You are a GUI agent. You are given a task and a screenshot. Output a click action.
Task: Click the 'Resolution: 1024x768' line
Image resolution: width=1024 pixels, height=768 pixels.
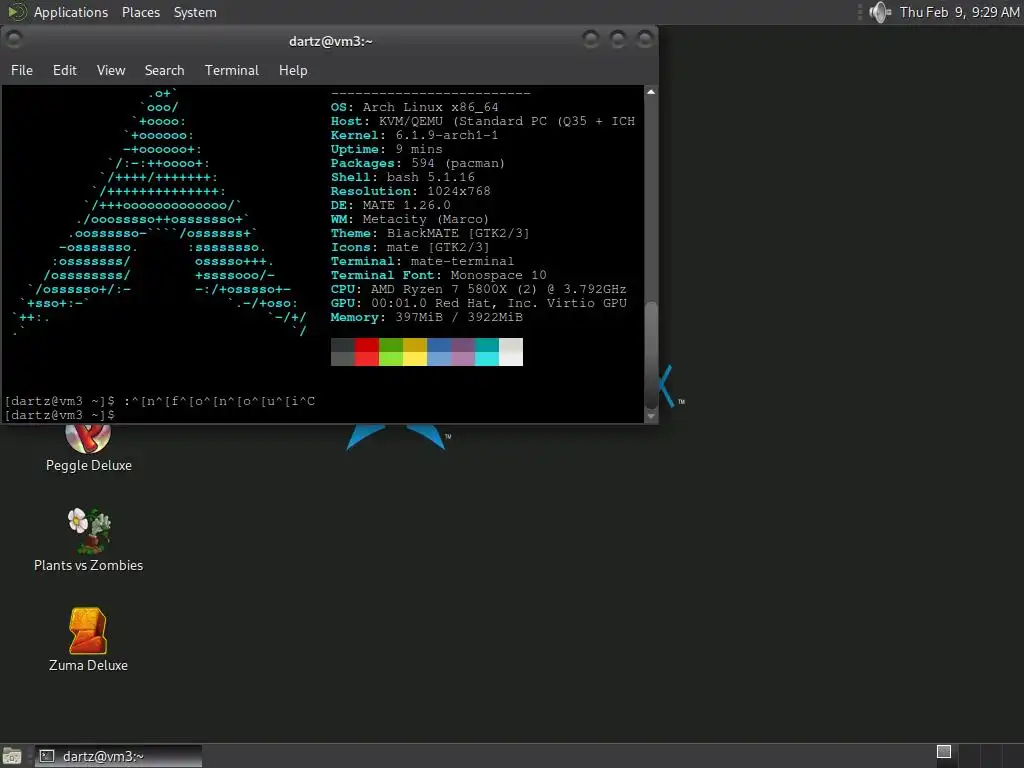[x=411, y=191]
